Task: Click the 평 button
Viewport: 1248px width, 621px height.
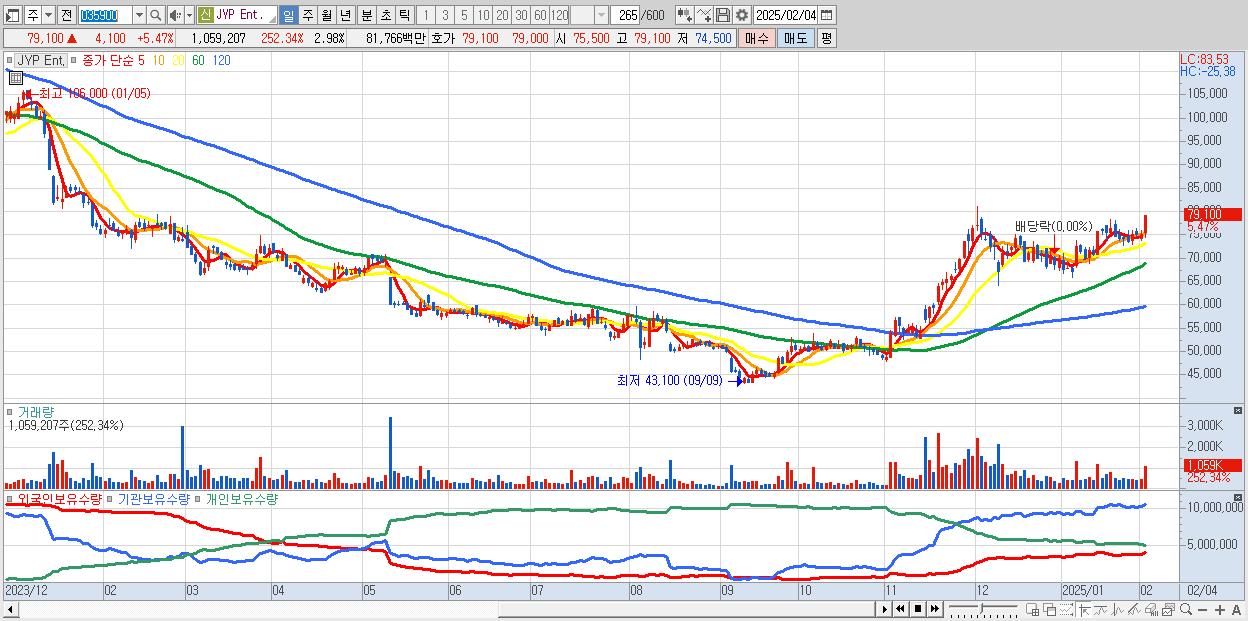Action: click(826, 38)
